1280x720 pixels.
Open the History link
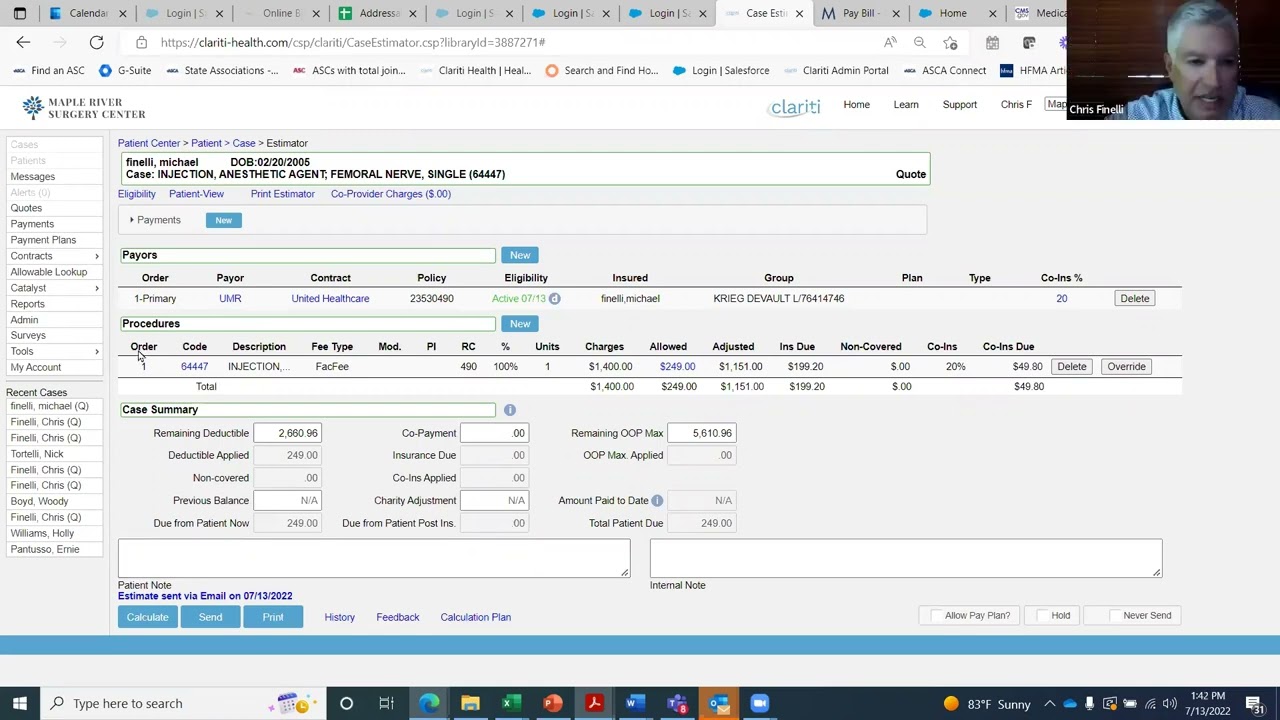point(339,617)
